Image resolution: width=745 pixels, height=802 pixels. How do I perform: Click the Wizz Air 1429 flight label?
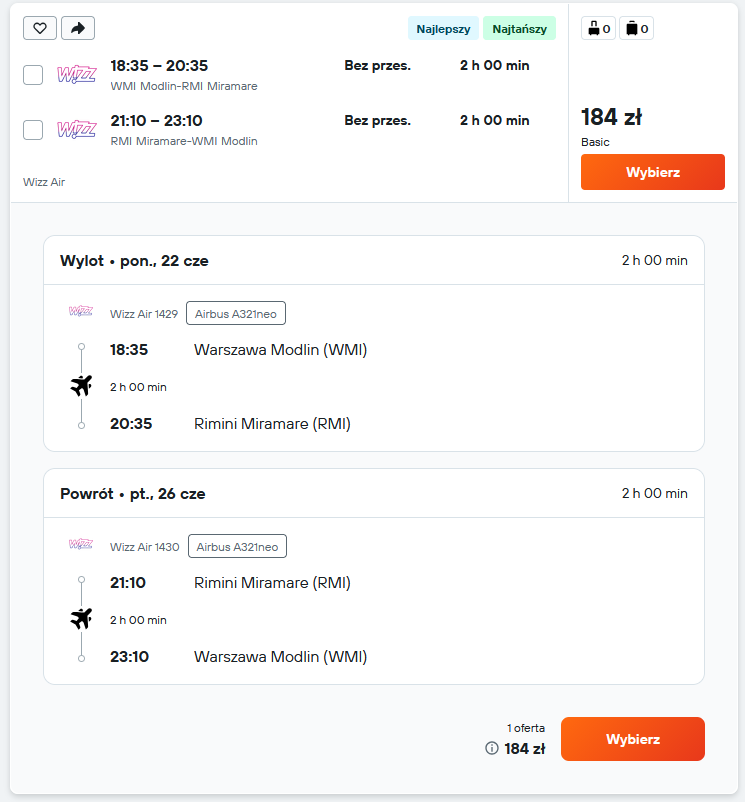pos(144,314)
